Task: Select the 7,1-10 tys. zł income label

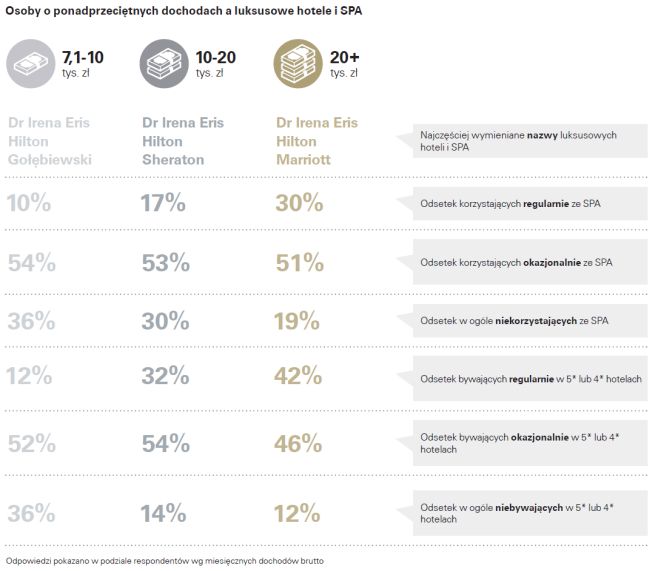Action: click(x=82, y=63)
